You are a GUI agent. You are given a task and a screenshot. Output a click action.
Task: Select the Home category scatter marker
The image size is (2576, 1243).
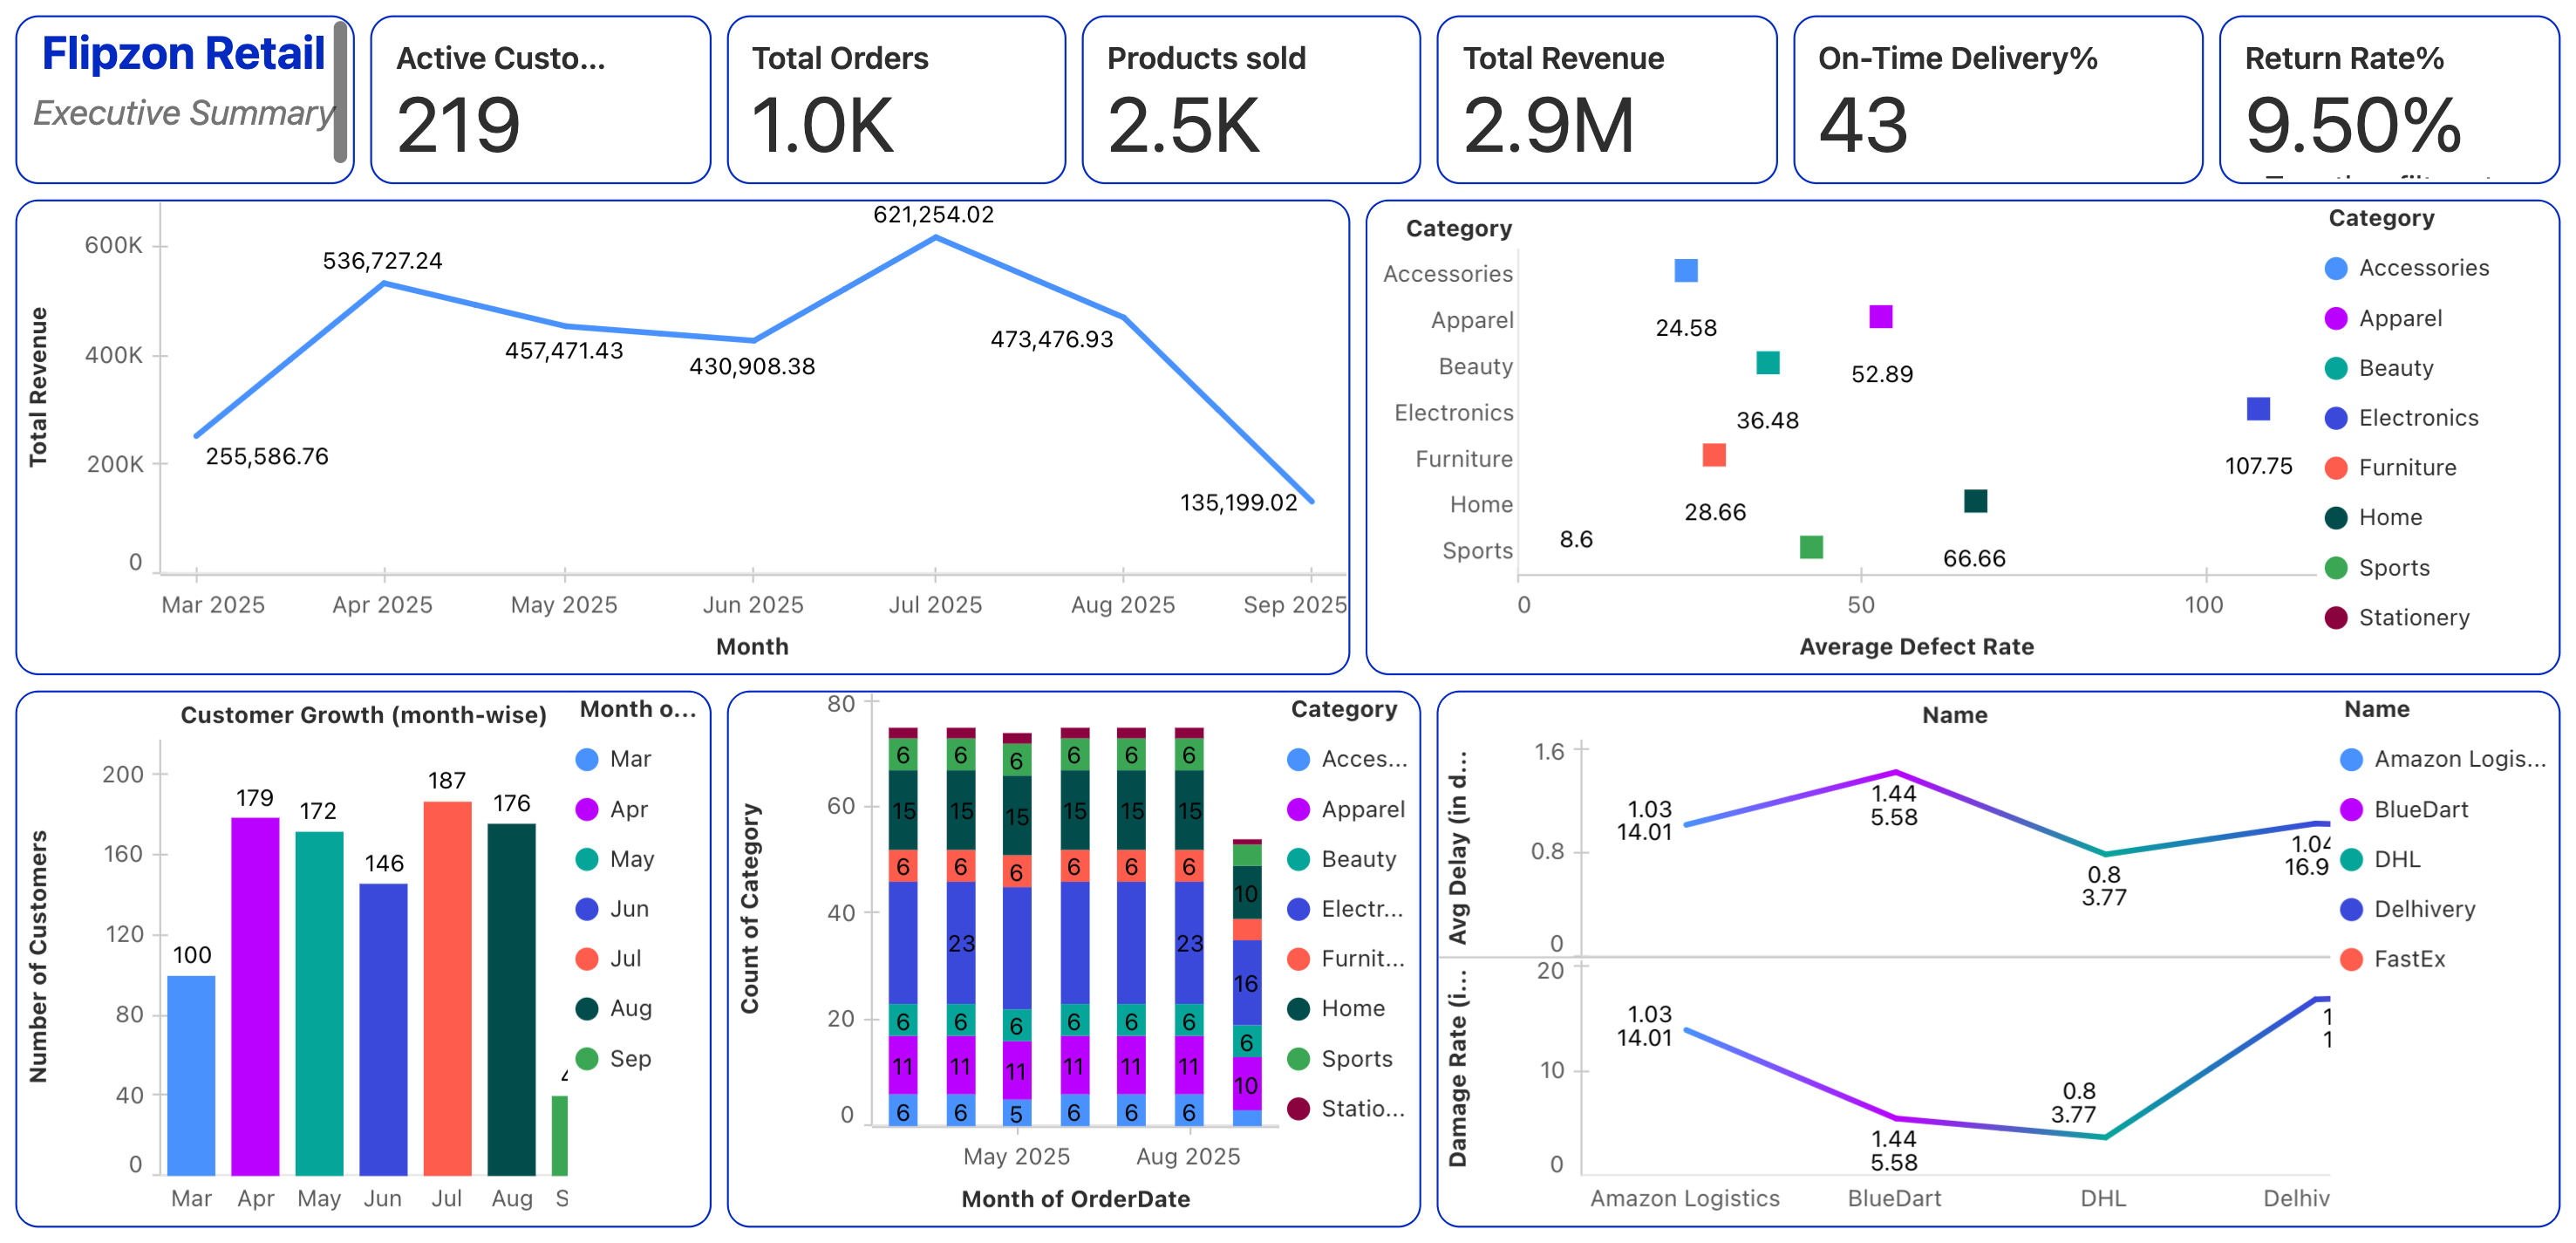point(1974,501)
